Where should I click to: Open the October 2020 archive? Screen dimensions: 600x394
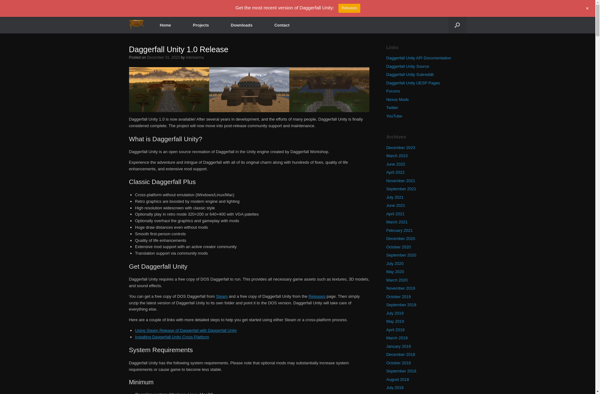[398, 247]
